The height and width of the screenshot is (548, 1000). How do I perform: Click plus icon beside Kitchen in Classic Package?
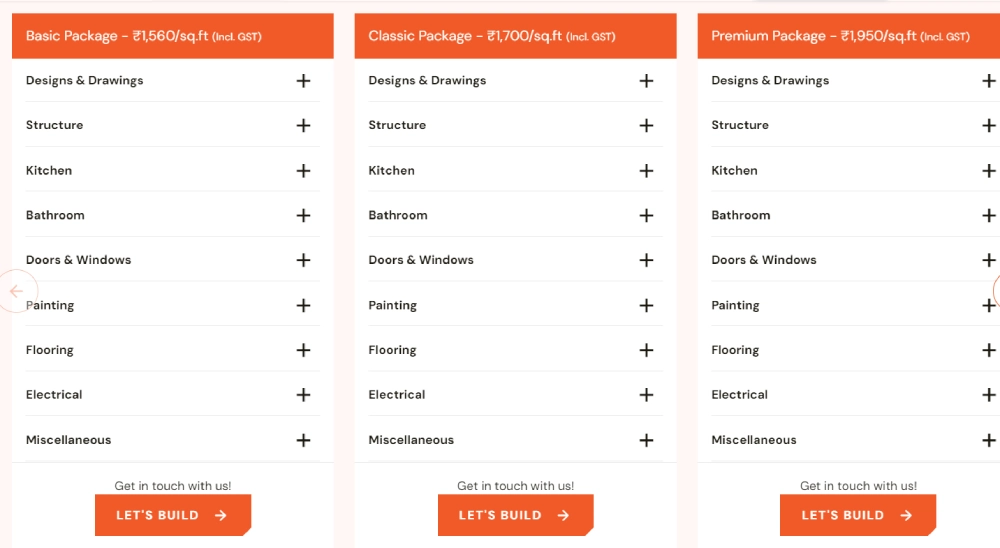click(646, 171)
